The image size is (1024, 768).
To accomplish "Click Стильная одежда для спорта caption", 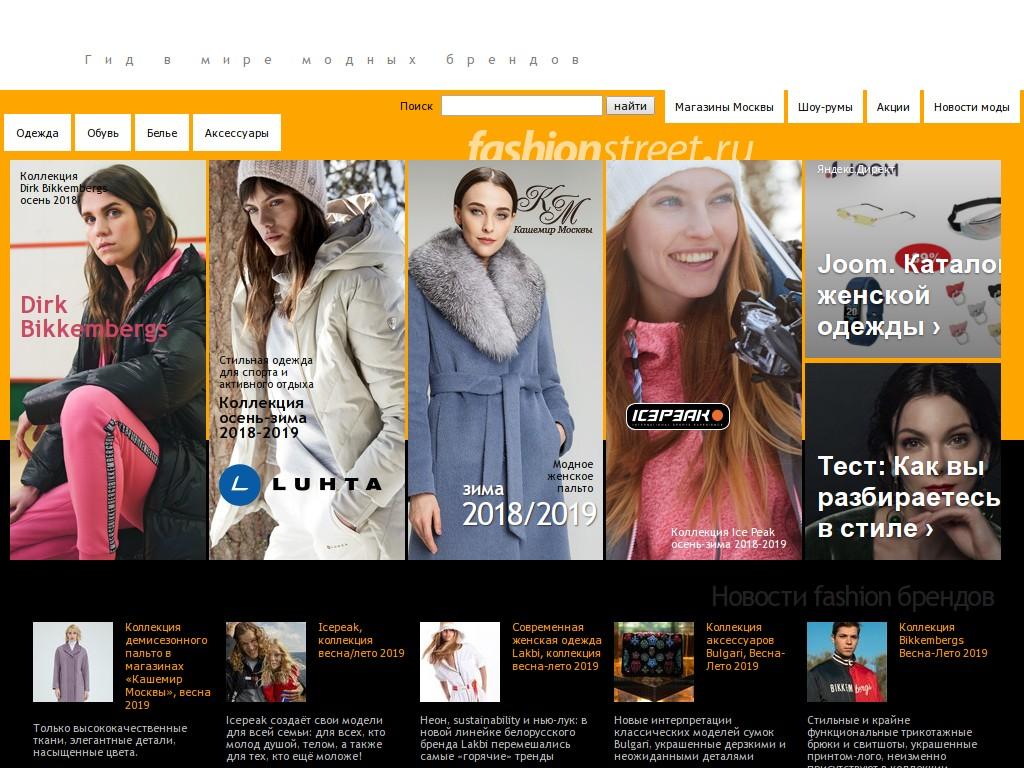I will (x=266, y=372).
